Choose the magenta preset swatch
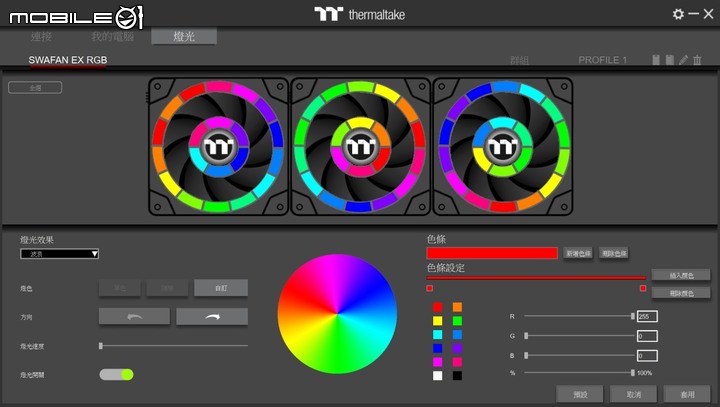Screen dimensions: 720x407 pos(438,362)
